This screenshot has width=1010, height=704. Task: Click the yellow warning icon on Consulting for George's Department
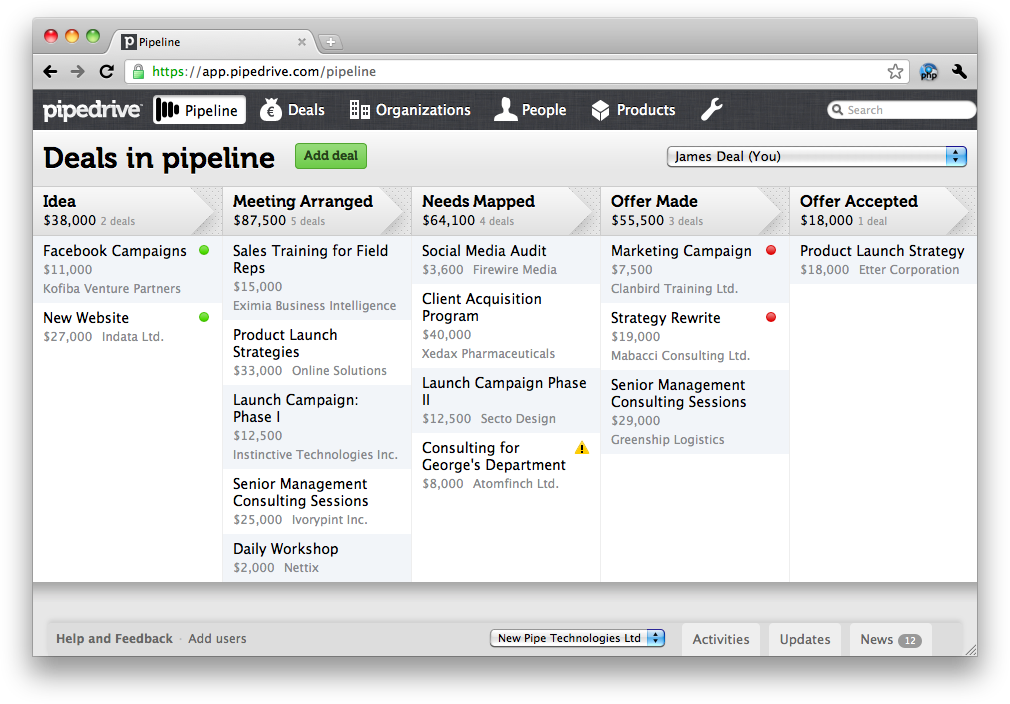582,448
